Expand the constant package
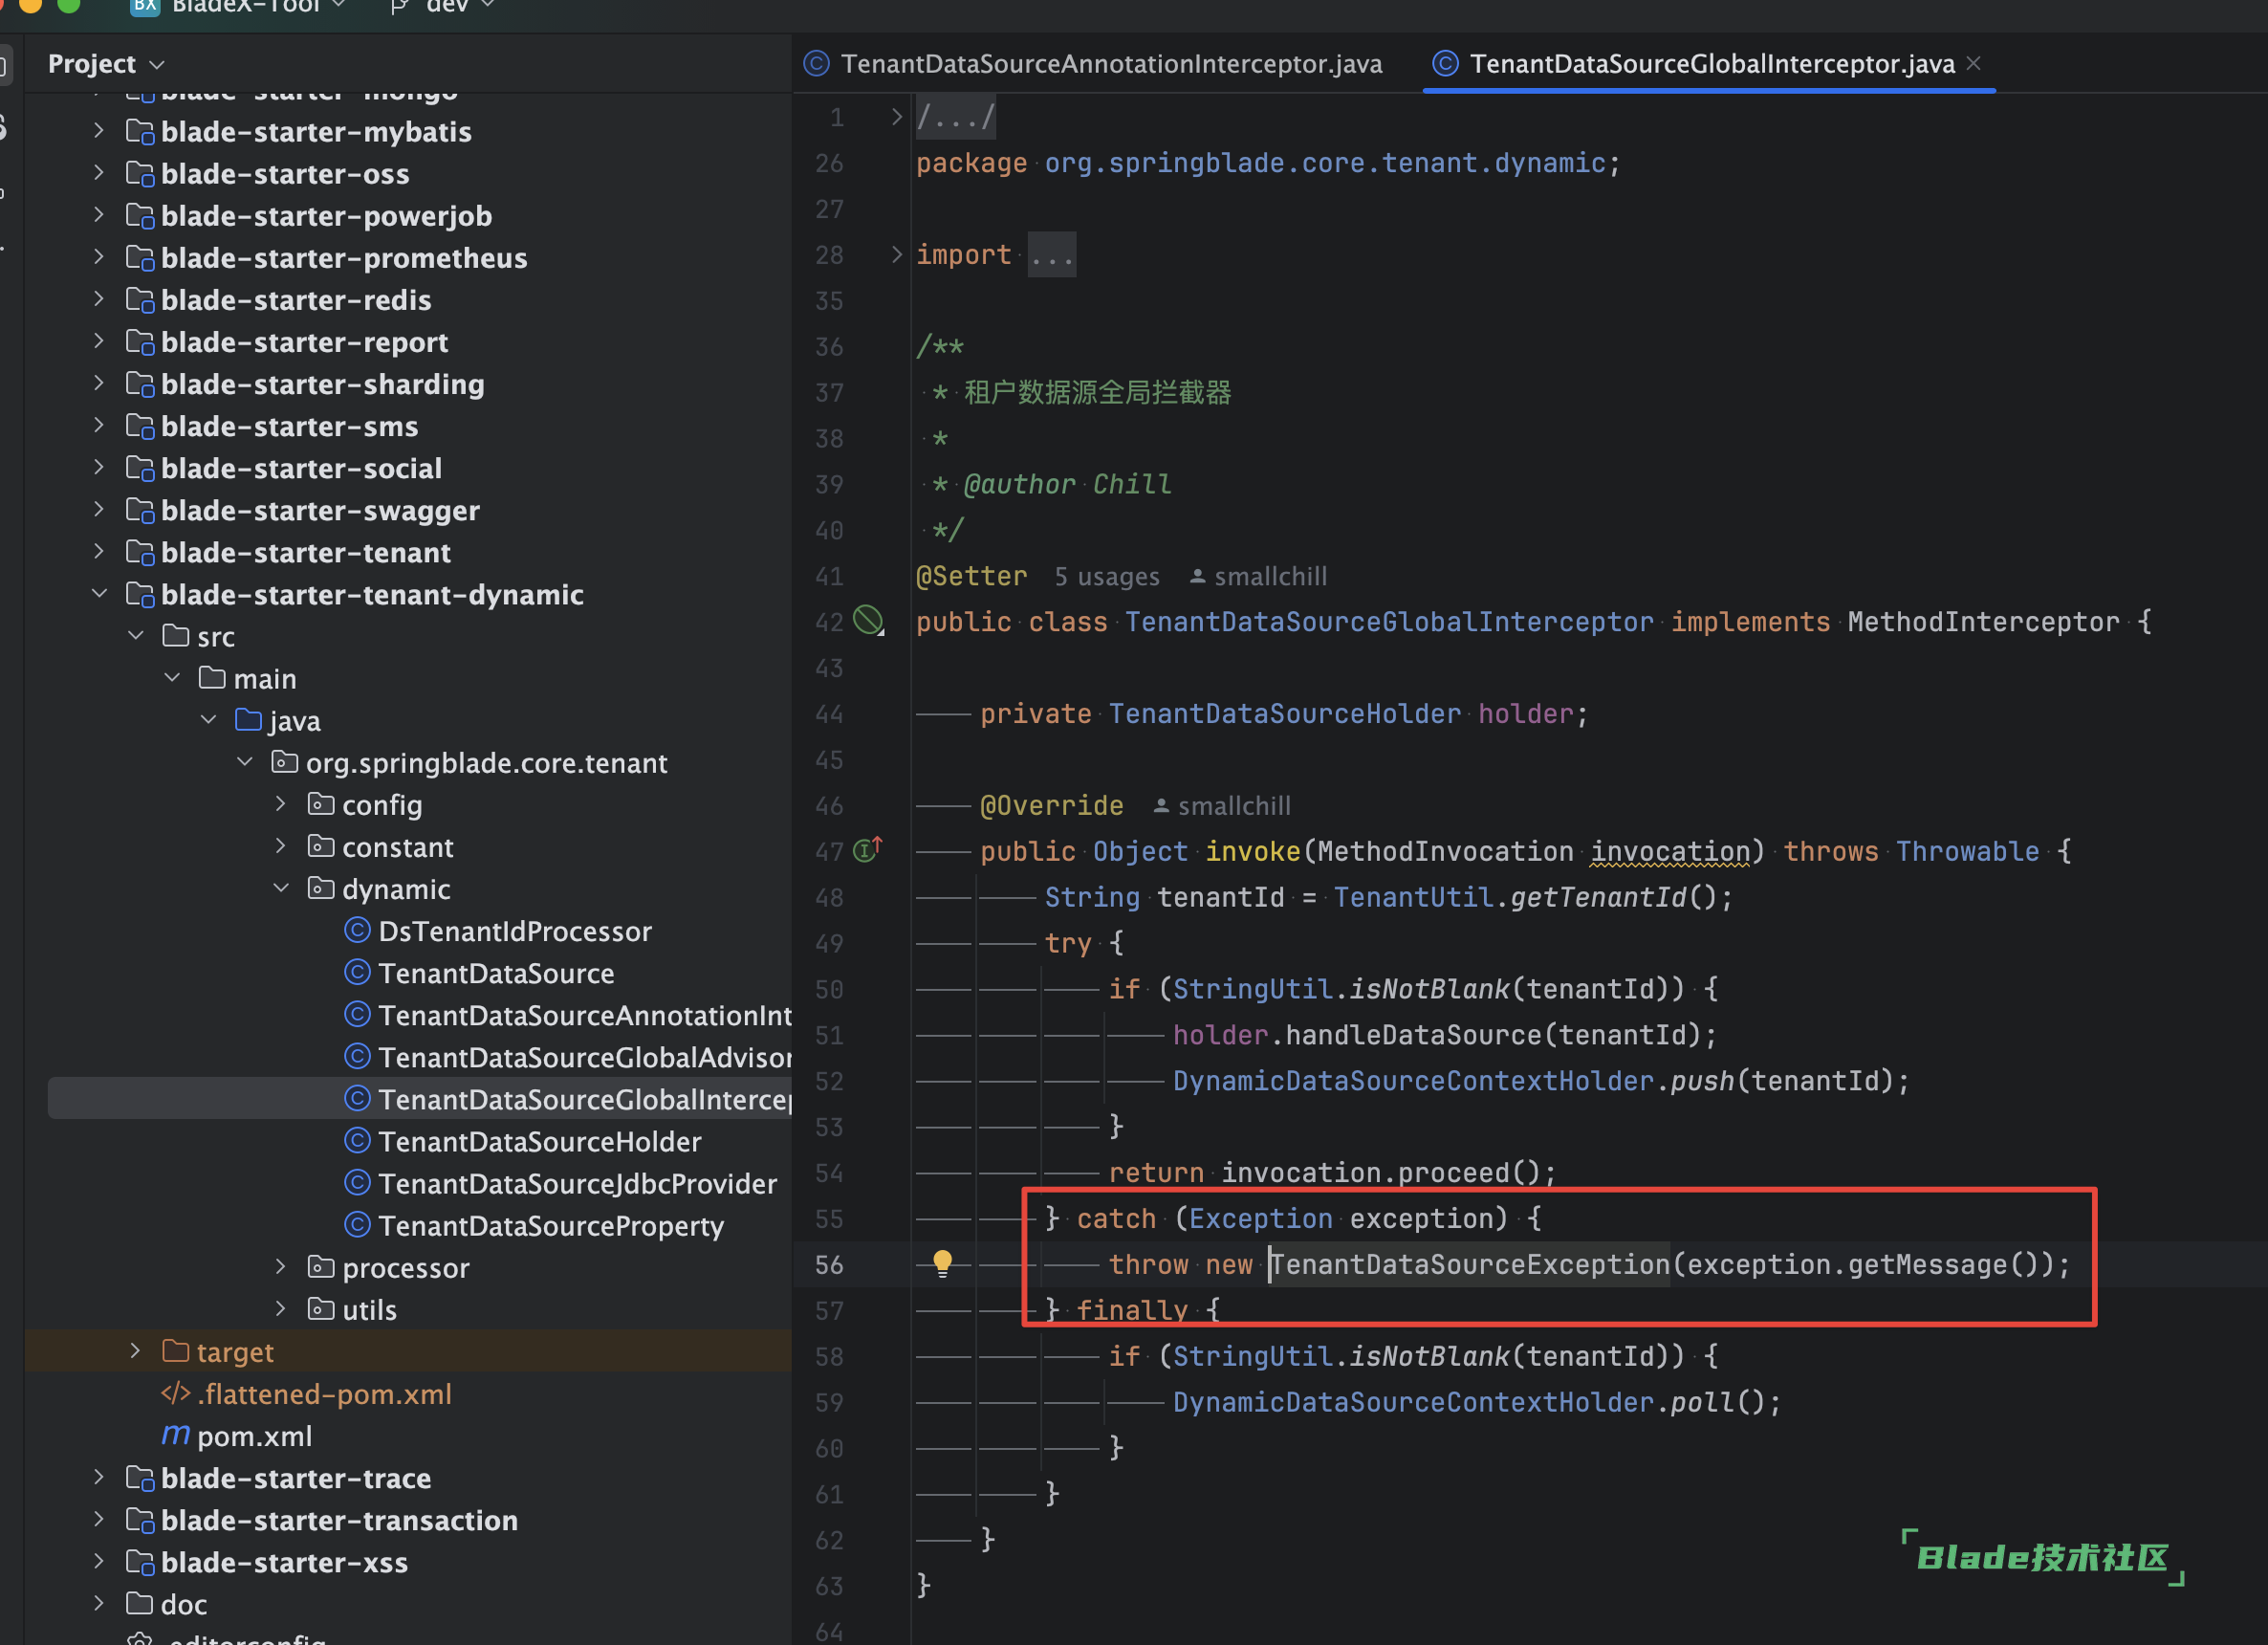Image resolution: width=2268 pixels, height=1645 pixels. [x=280, y=845]
